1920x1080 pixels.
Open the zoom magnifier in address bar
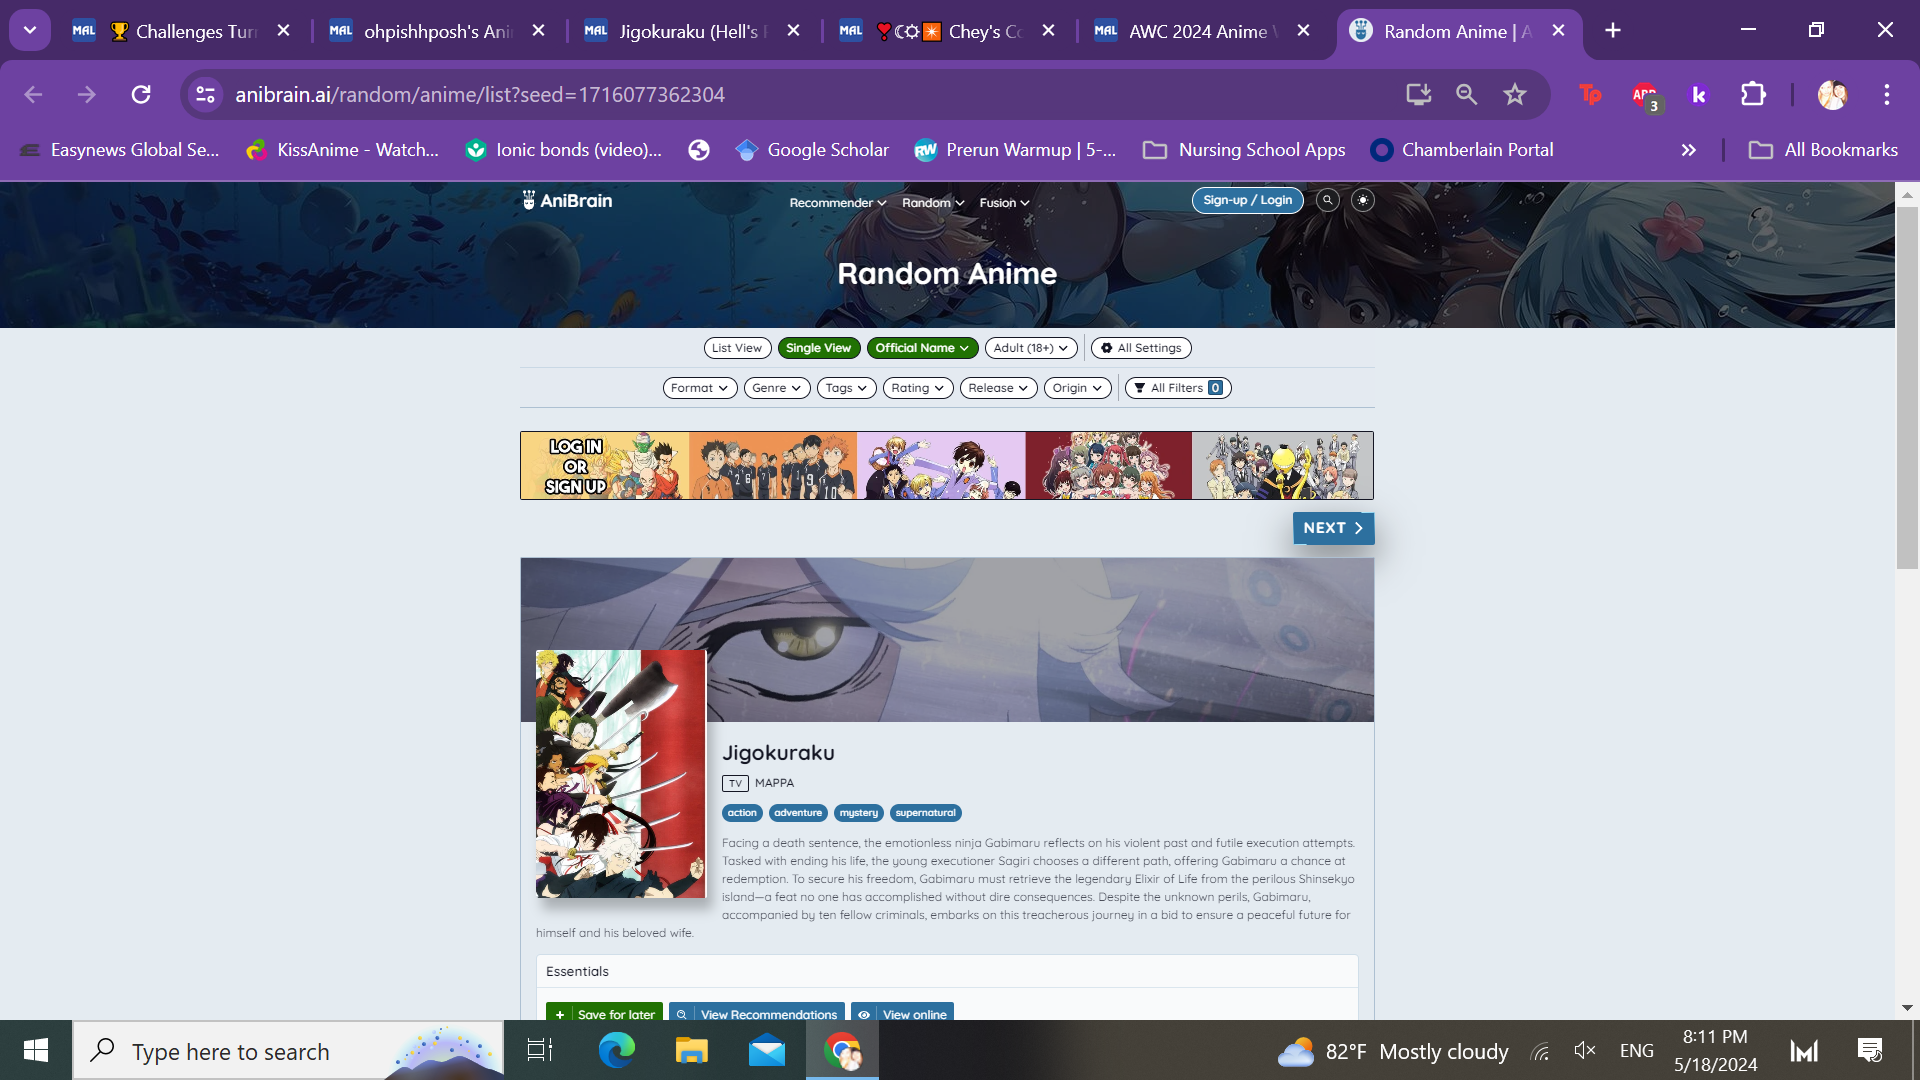pos(1466,94)
